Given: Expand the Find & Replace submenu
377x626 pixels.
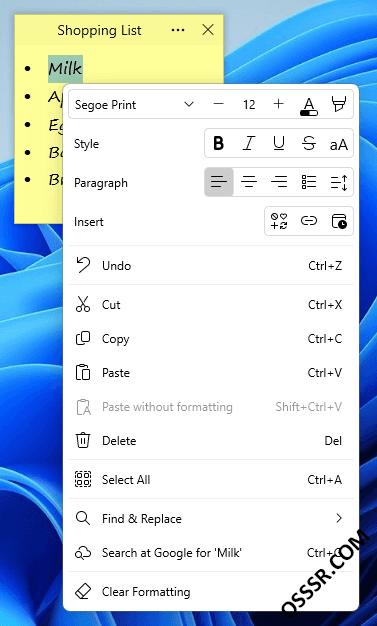Looking at the screenshot, I should (211, 519).
